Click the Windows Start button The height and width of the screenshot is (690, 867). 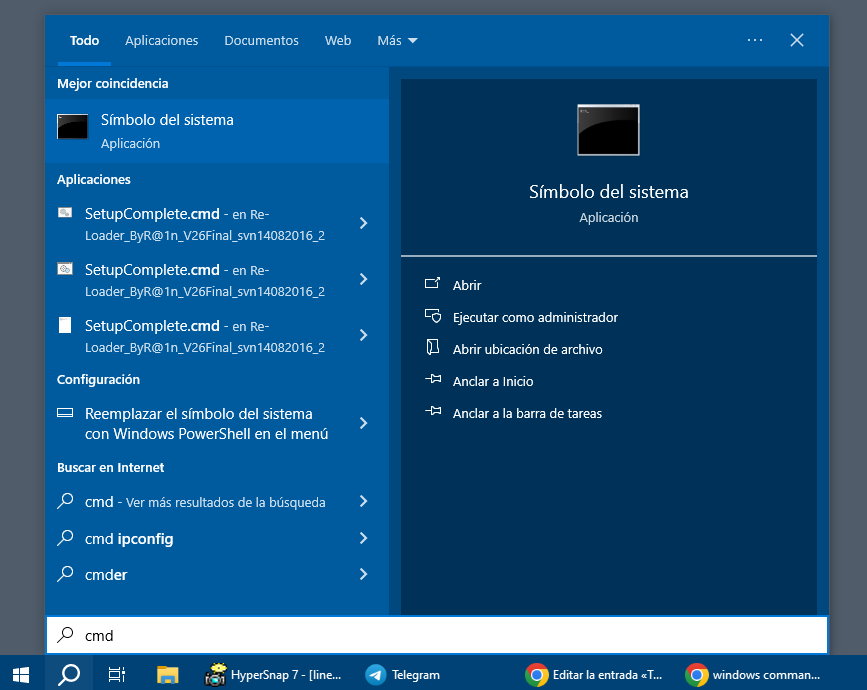pyautogui.click(x=21, y=674)
